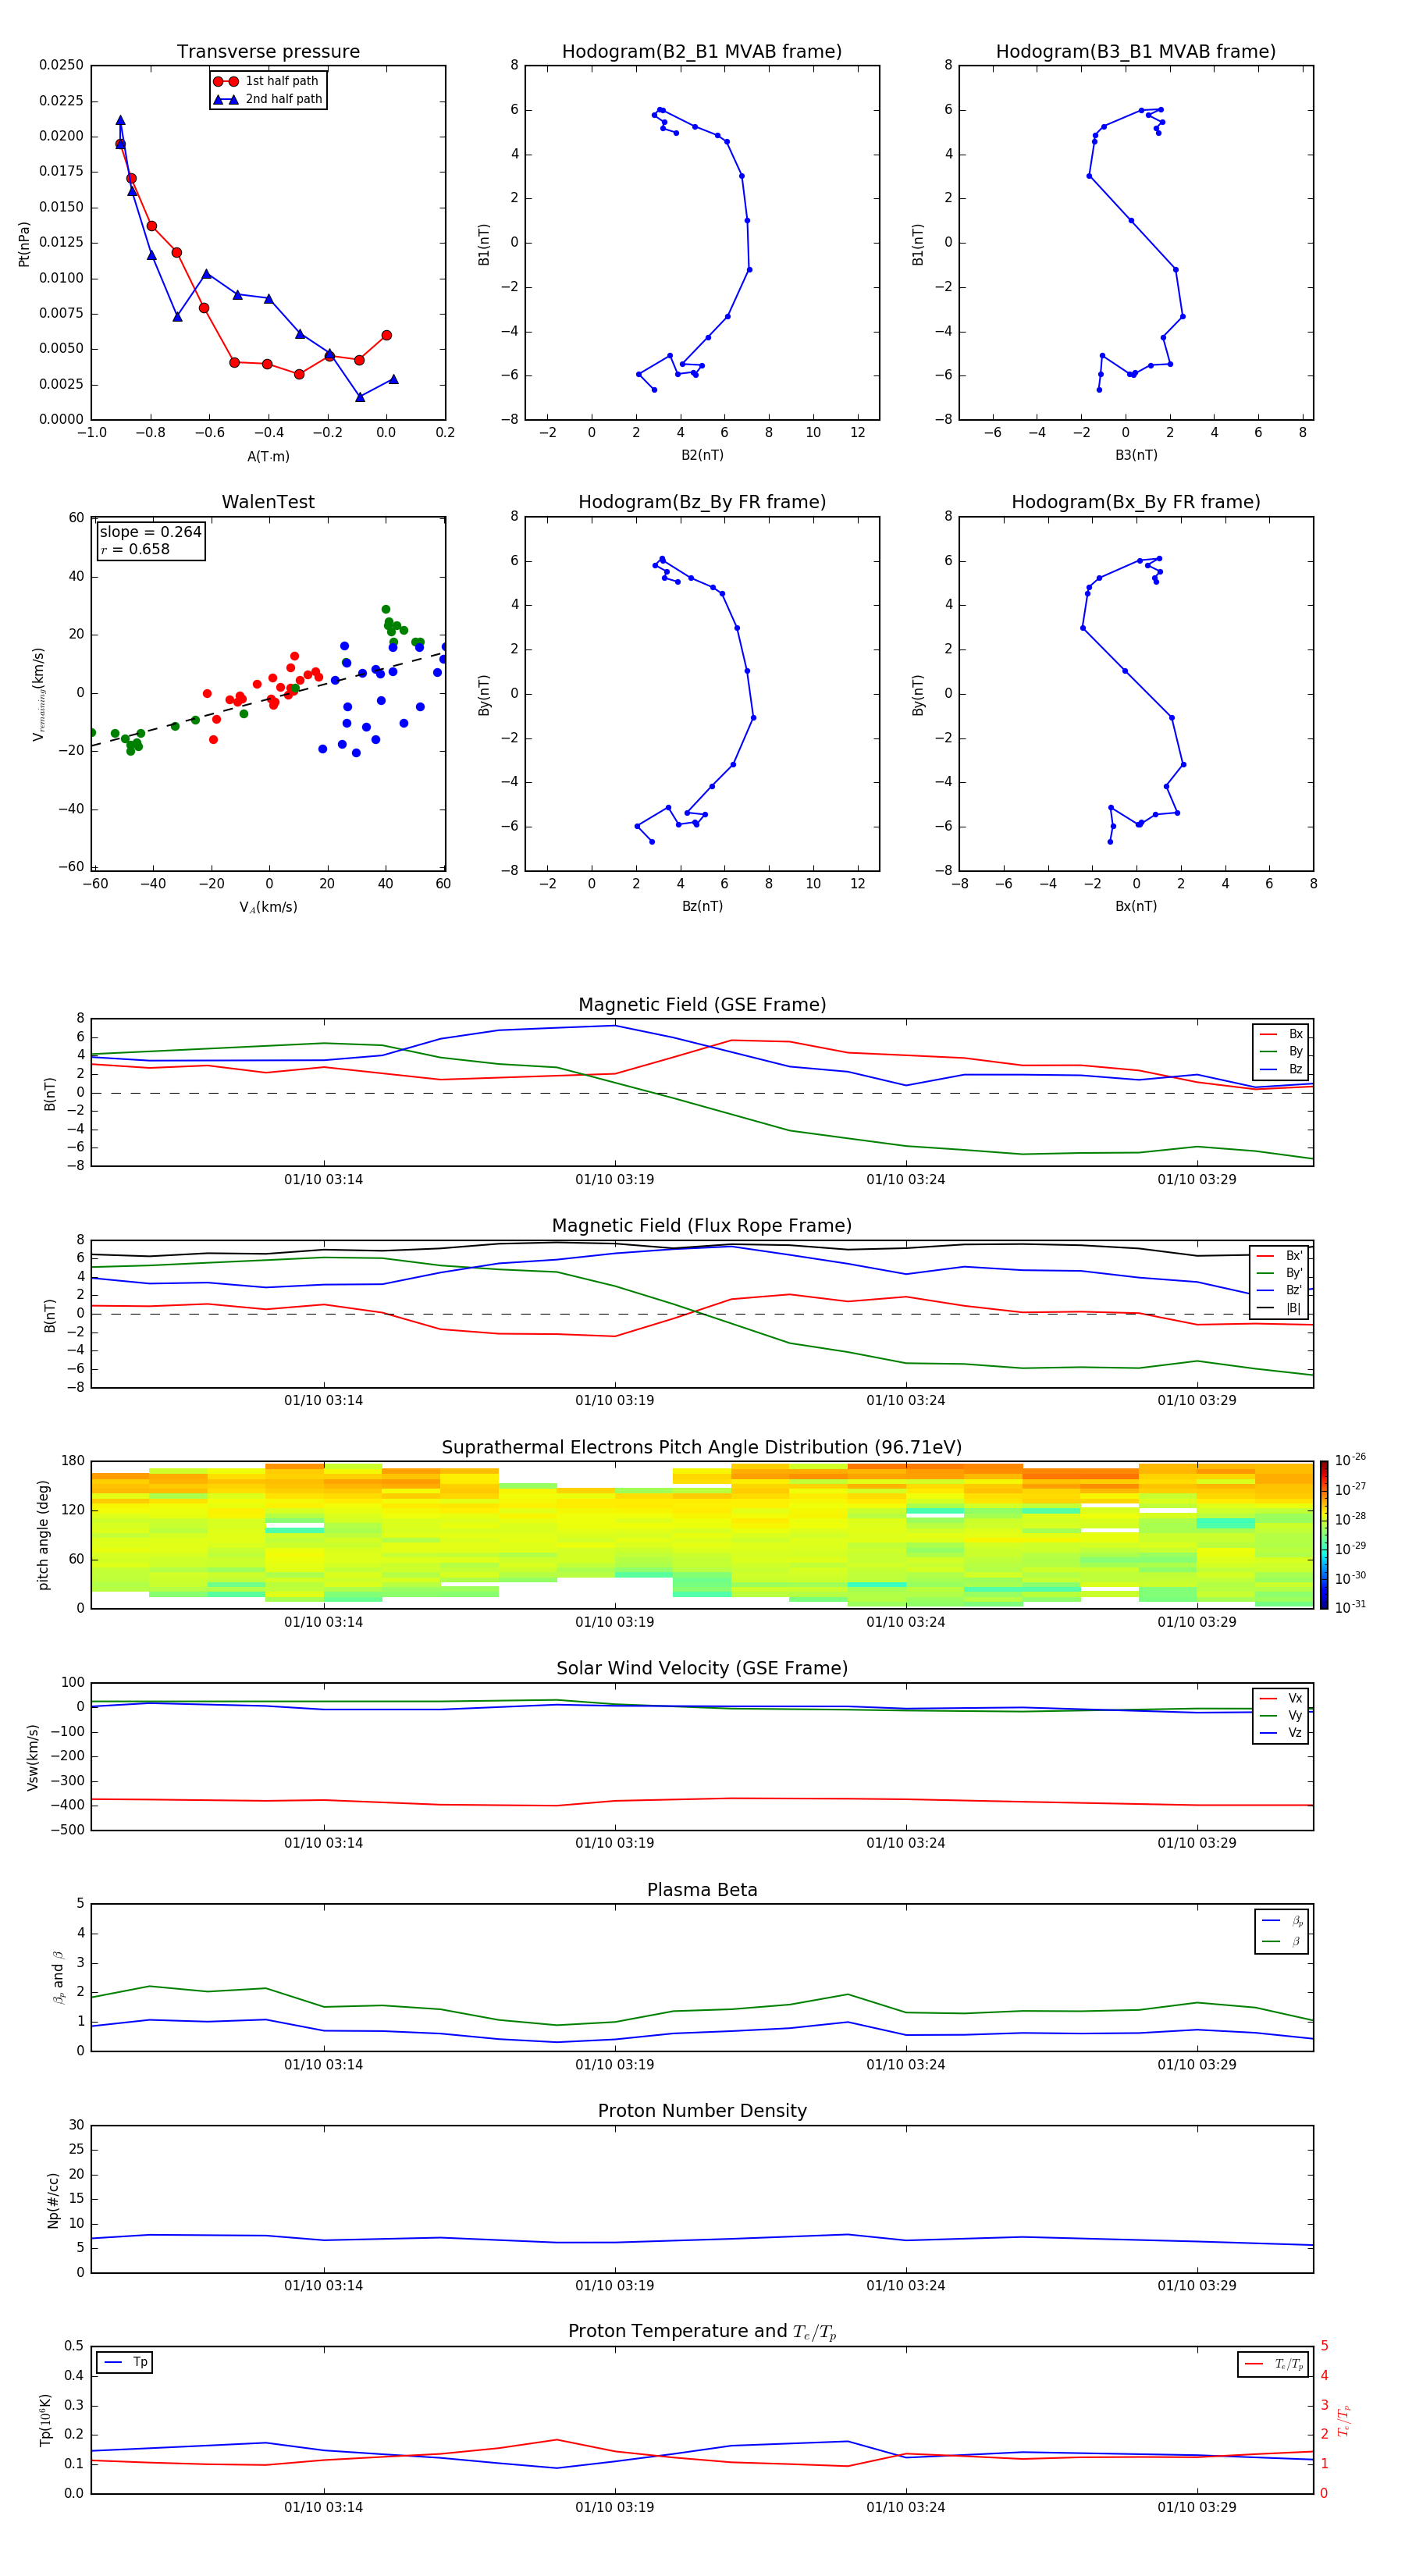The width and height of the screenshot is (1405, 2576).
Task: Select the Bz entry in GSE magnetic field legend
Action: pos(1281,1069)
